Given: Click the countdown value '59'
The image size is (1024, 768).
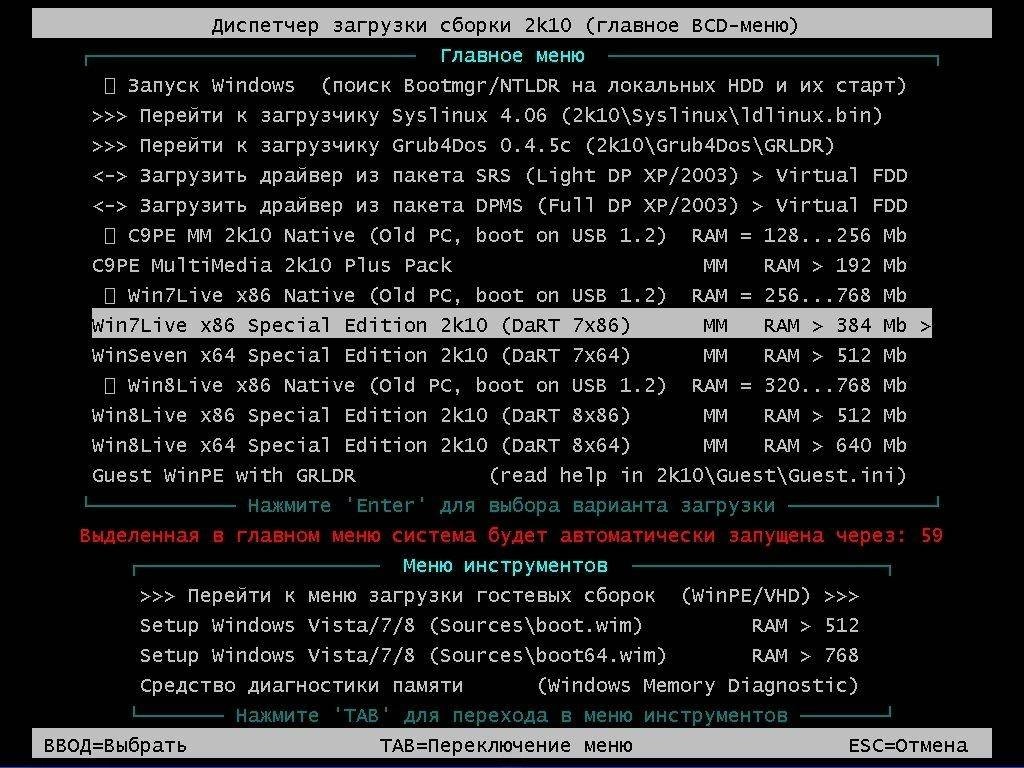Looking at the screenshot, I should pyautogui.click(x=932, y=536).
